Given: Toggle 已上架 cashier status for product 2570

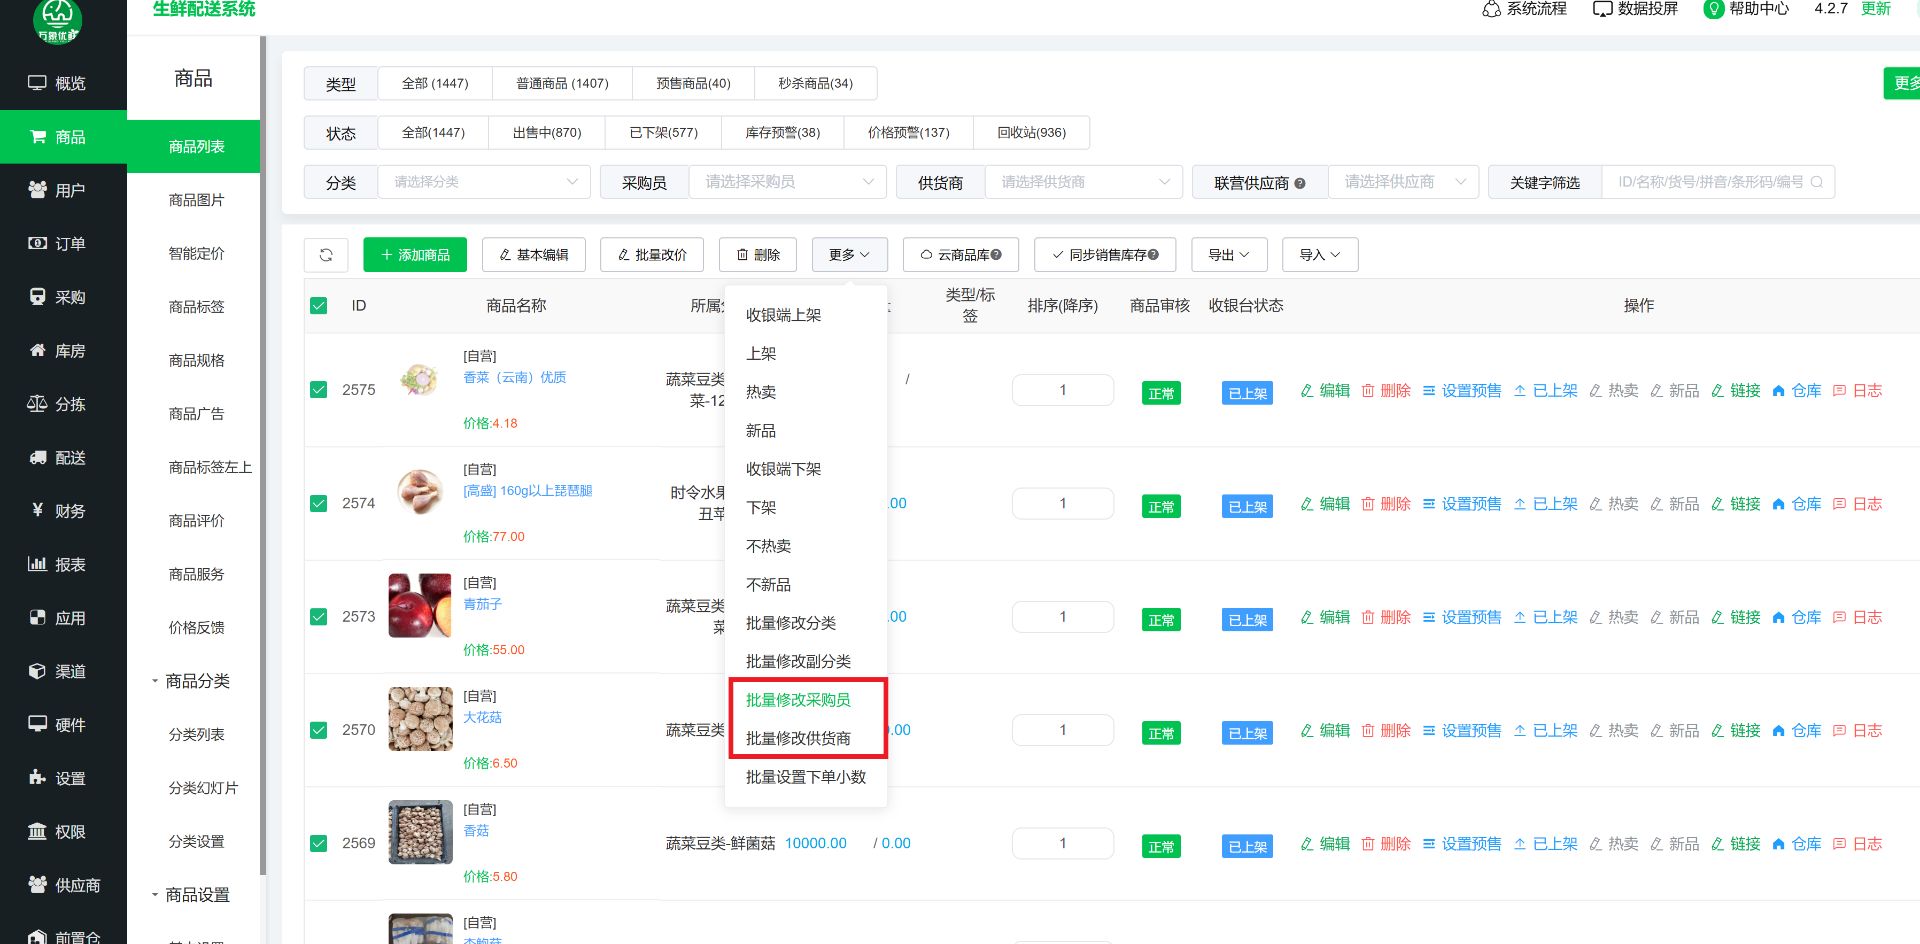Looking at the screenshot, I should click(1247, 733).
